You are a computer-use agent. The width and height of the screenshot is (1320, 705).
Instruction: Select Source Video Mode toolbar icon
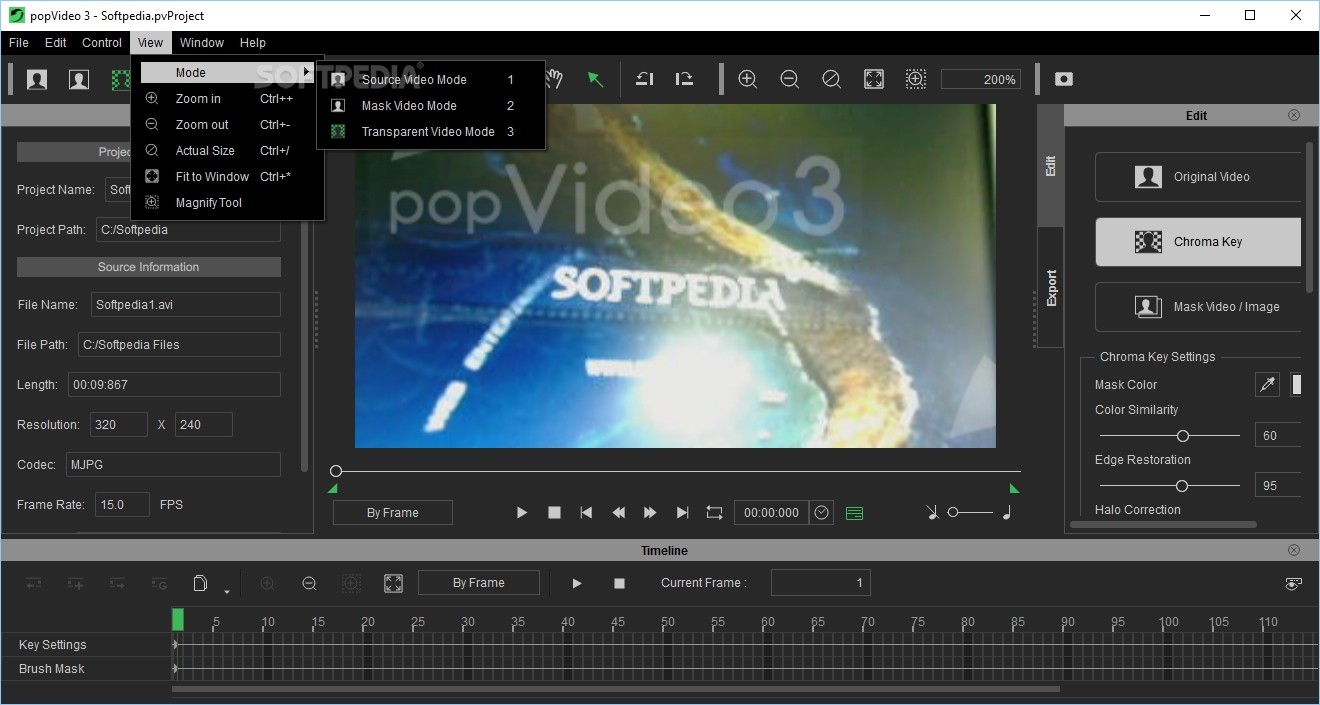(x=37, y=79)
